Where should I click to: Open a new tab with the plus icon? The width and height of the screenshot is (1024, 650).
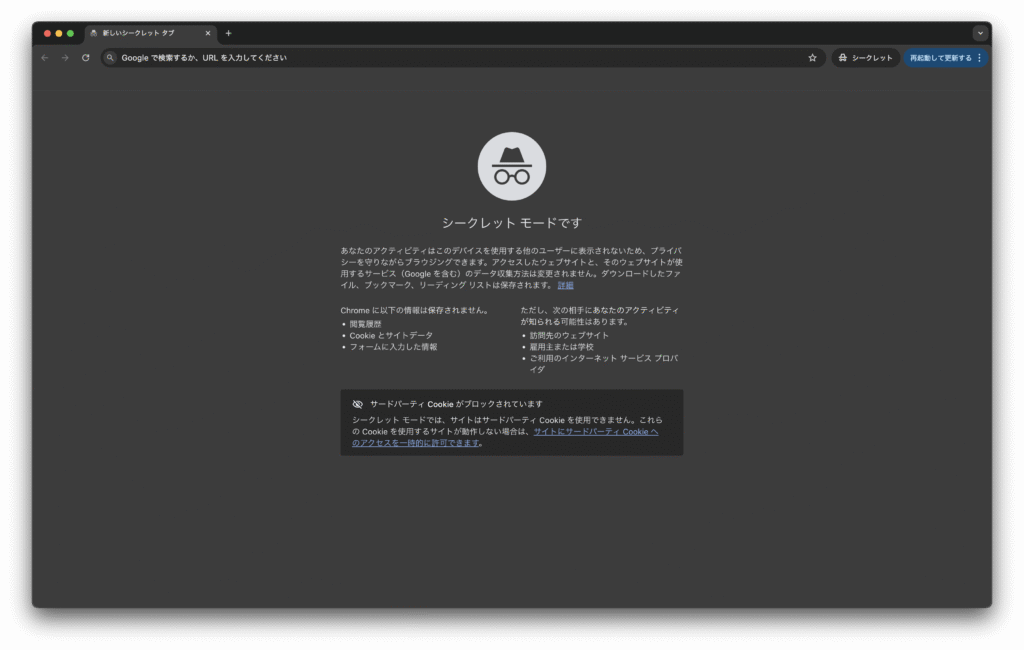229,33
